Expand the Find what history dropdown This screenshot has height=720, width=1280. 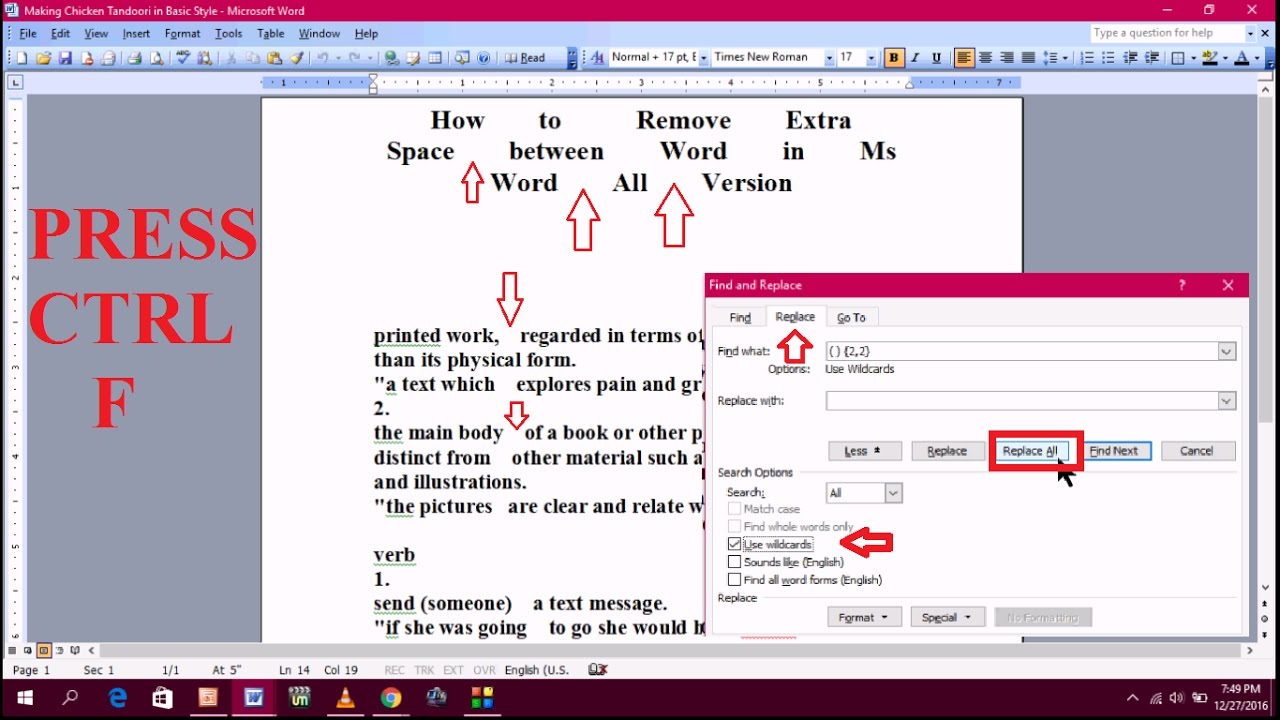click(1227, 351)
